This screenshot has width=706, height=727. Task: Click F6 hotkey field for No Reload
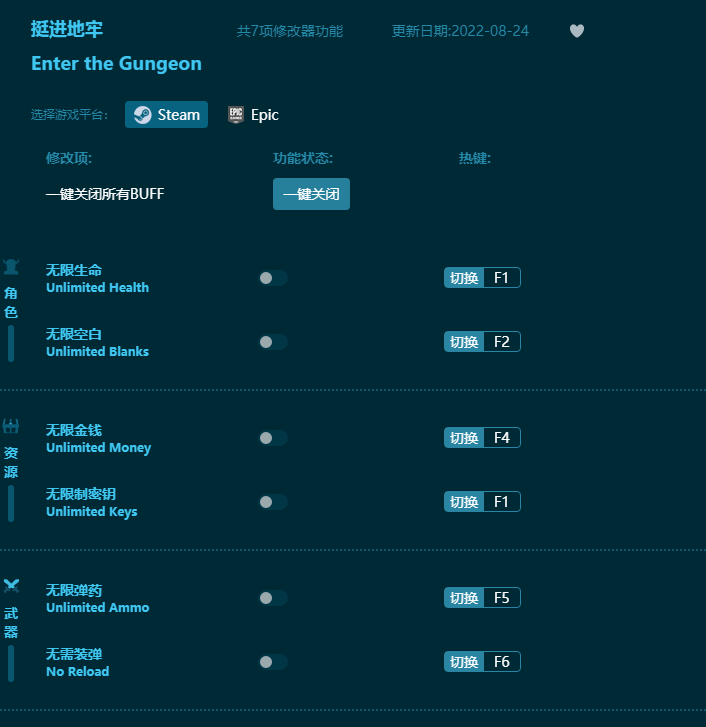[x=502, y=662]
